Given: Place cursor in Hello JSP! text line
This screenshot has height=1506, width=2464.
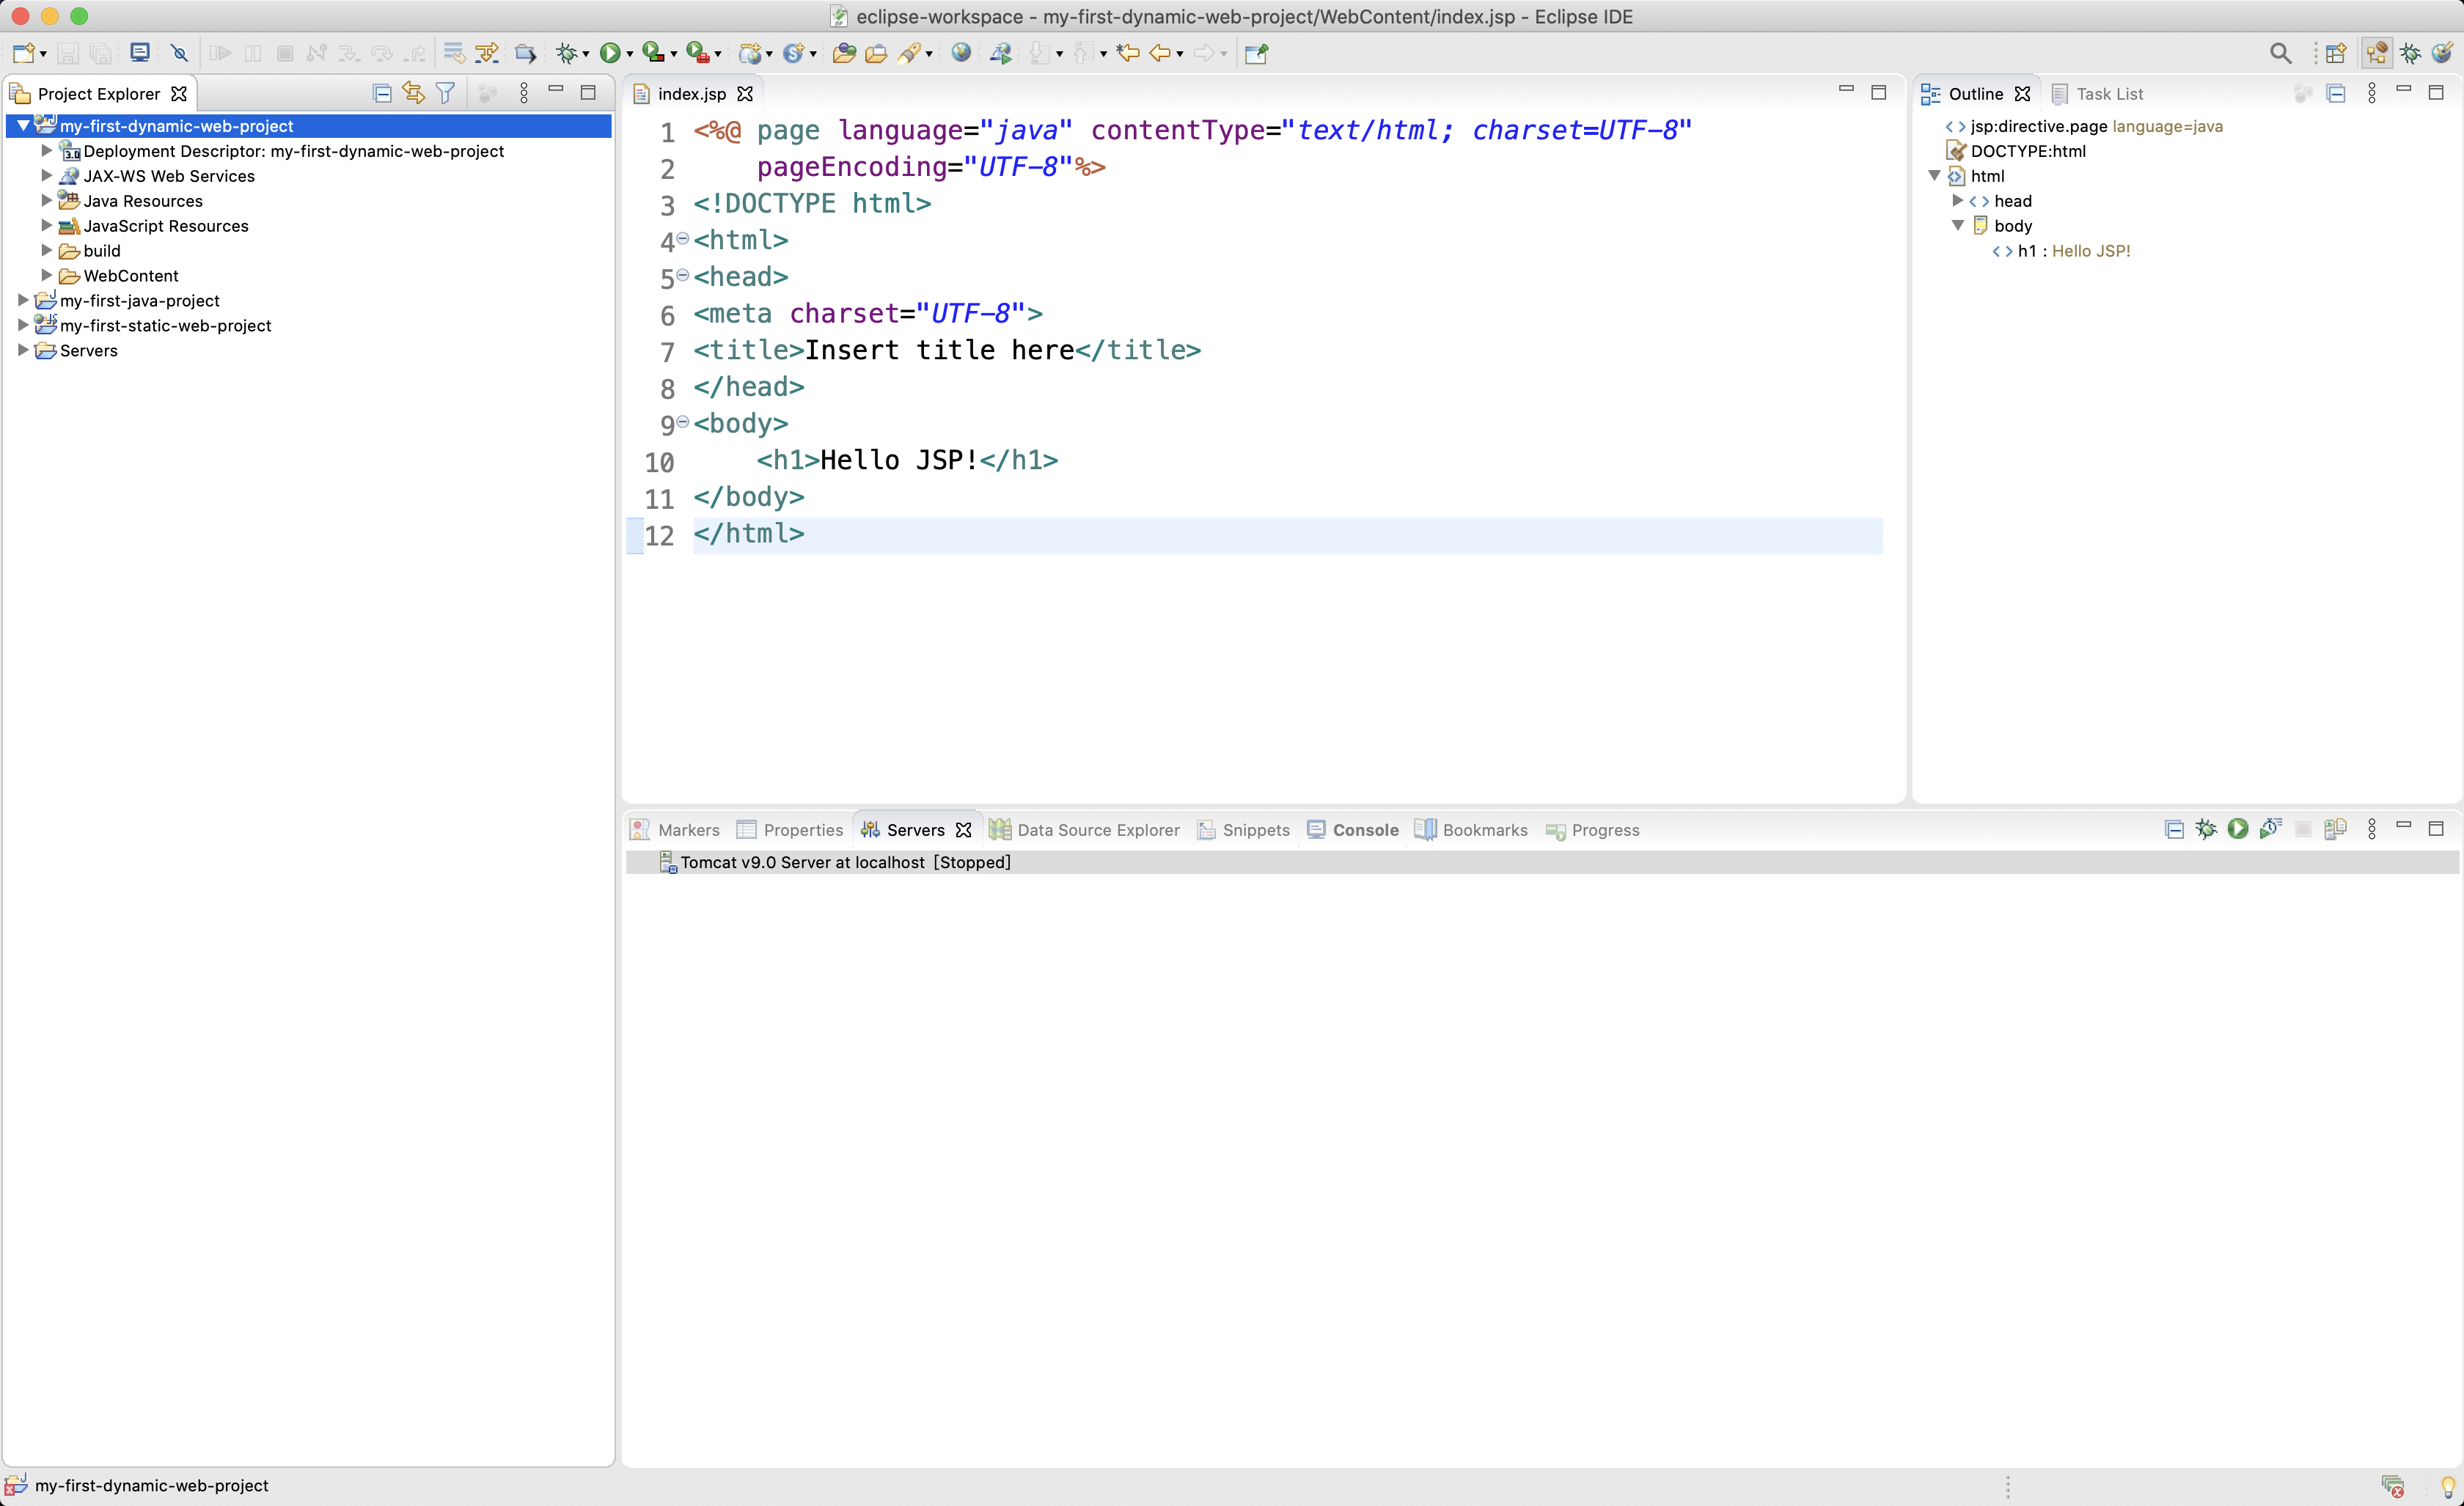Looking at the screenshot, I should [899, 460].
